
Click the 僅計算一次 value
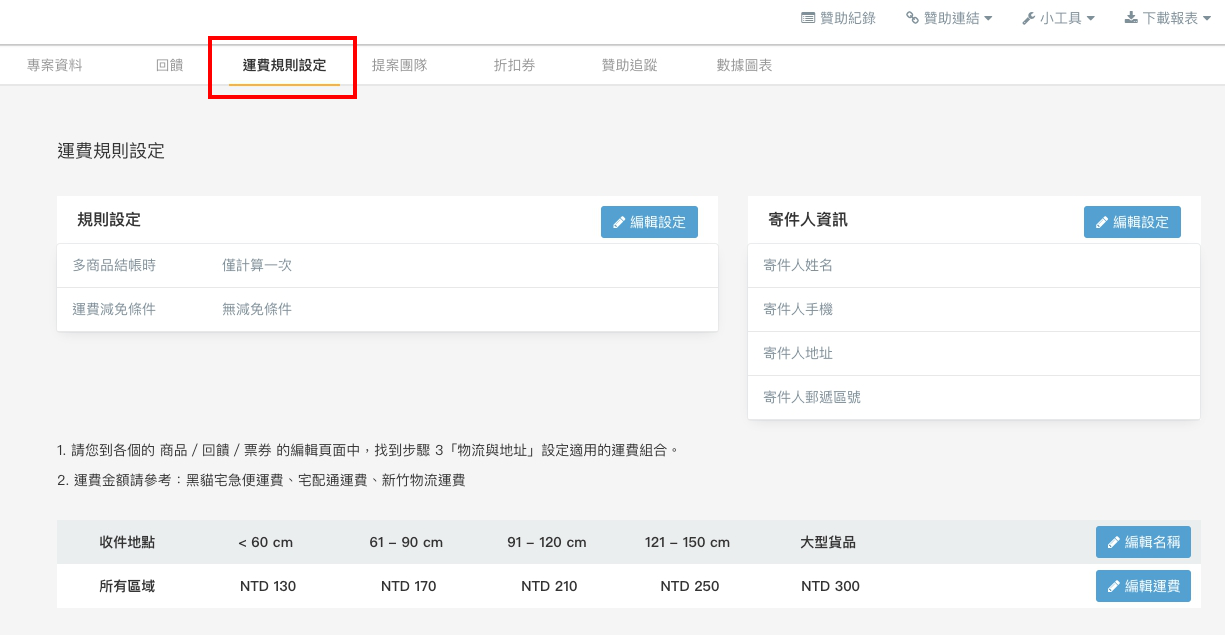257,265
